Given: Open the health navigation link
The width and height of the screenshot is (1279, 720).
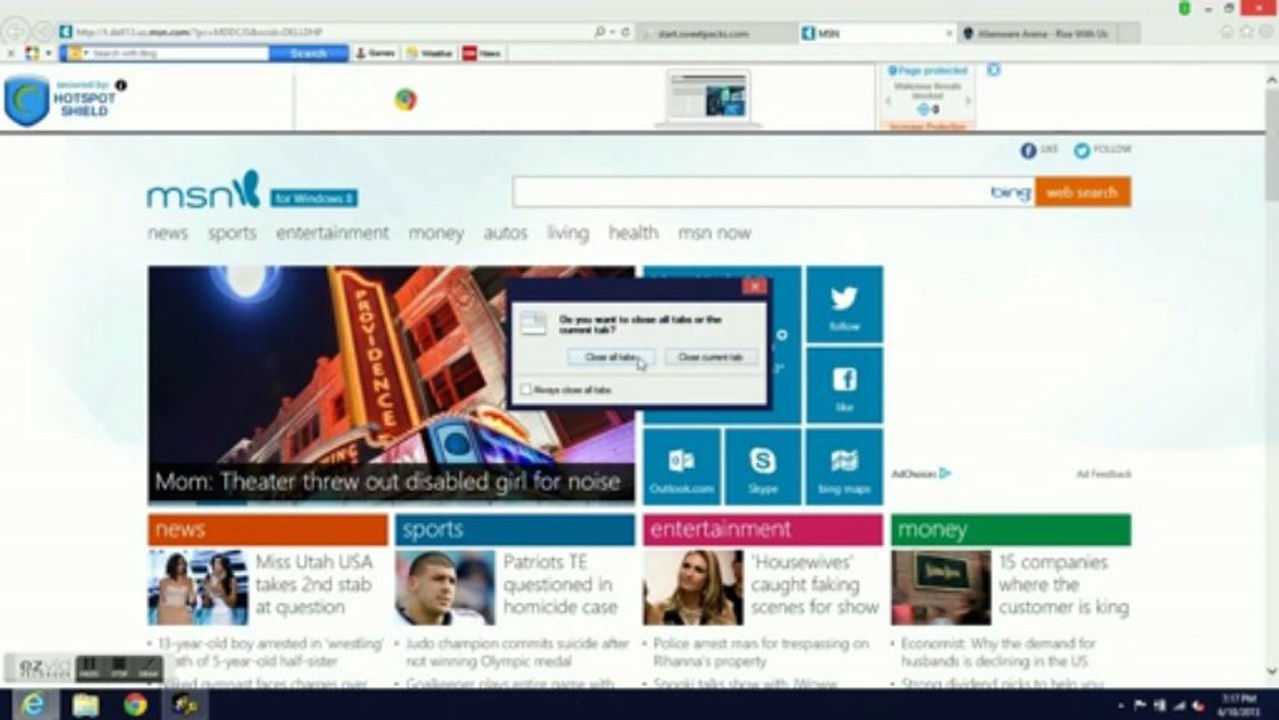Looking at the screenshot, I should point(633,233).
